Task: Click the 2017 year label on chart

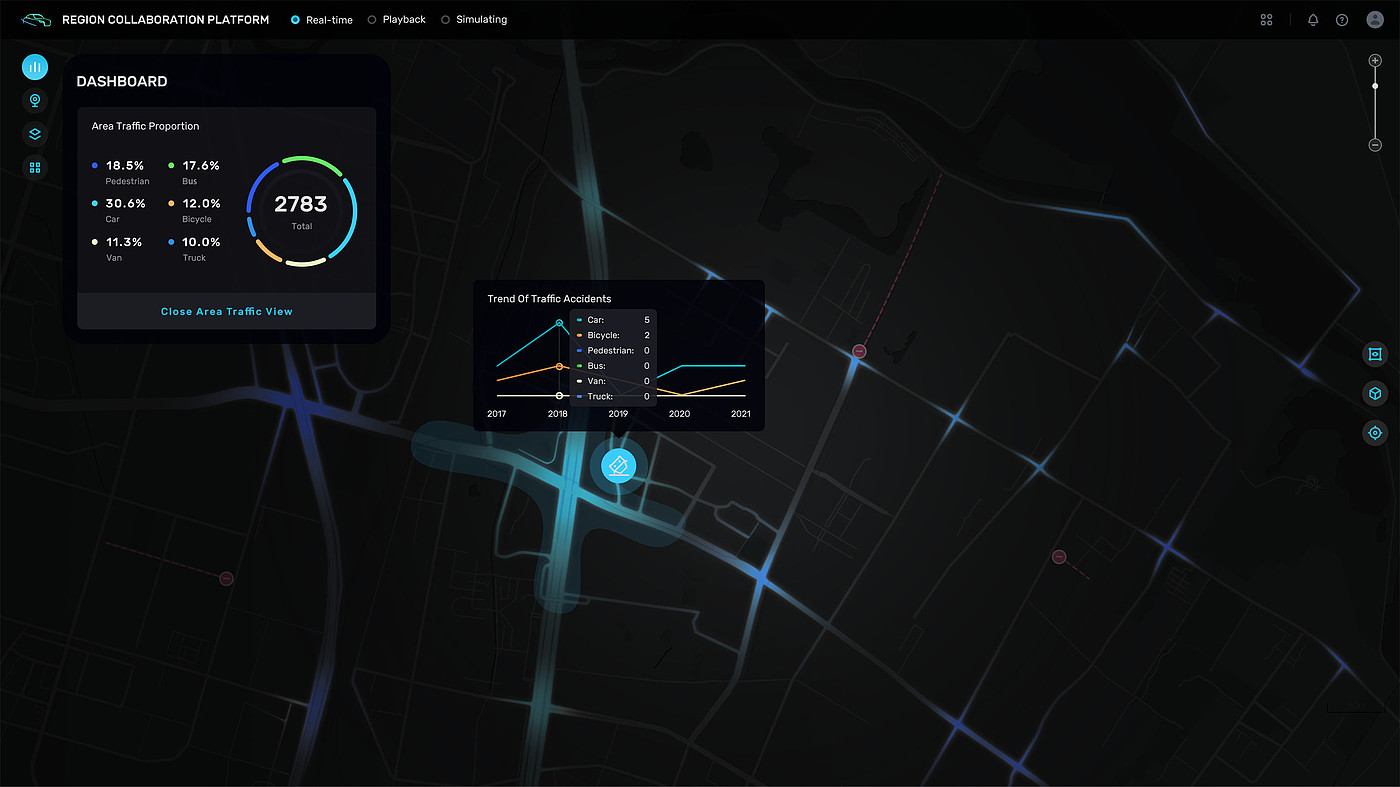Action: pyautogui.click(x=497, y=414)
